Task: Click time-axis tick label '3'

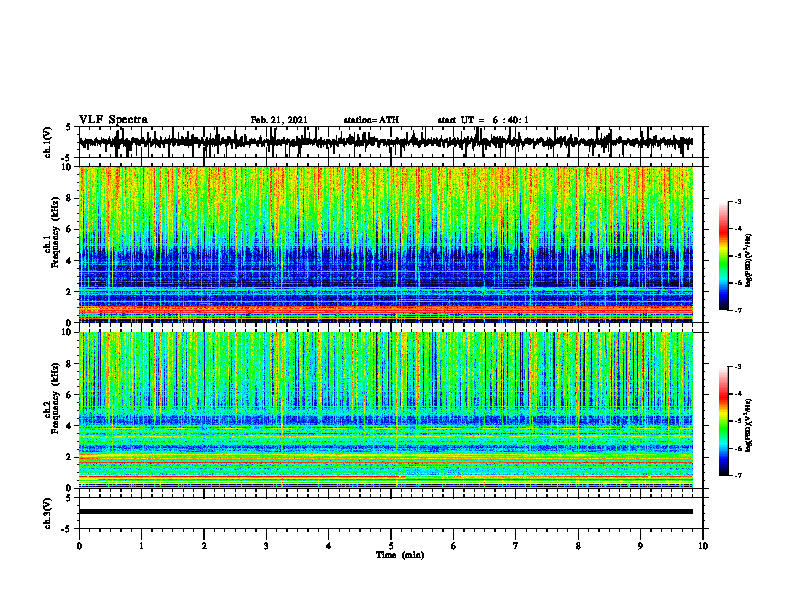Action: [x=266, y=546]
